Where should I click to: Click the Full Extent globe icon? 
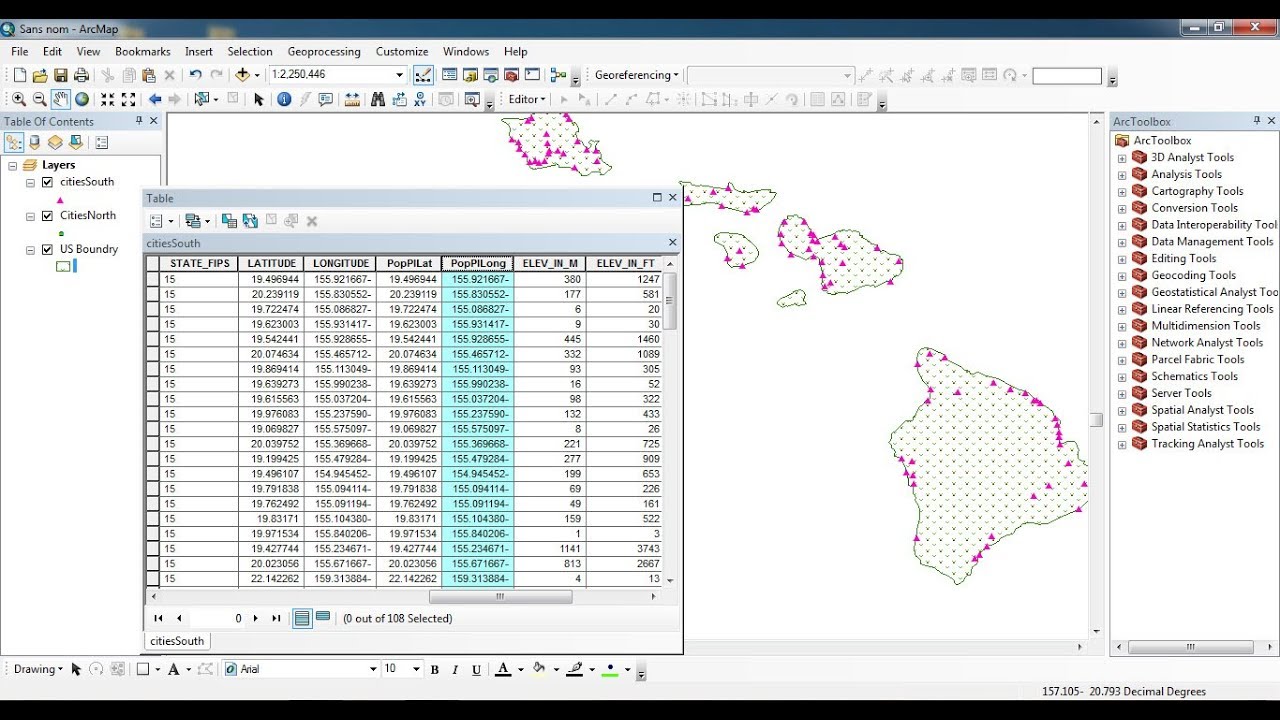click(x=82, y=99)
